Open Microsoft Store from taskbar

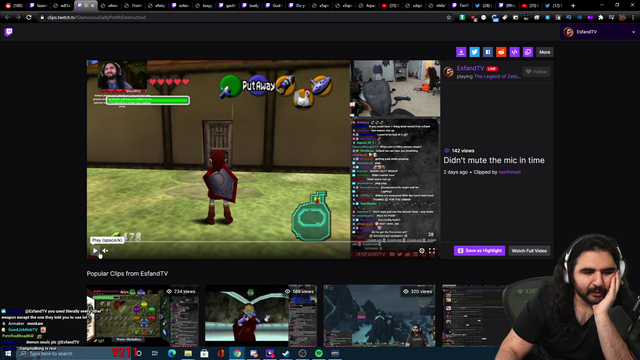tap(204, 353)
